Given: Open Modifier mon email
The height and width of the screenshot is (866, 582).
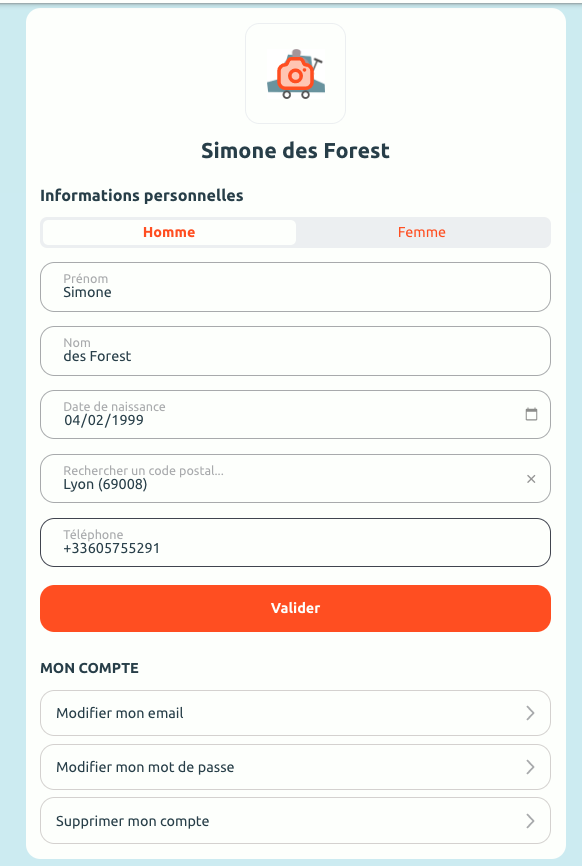Looking at the screenshot, I should 295,713.
